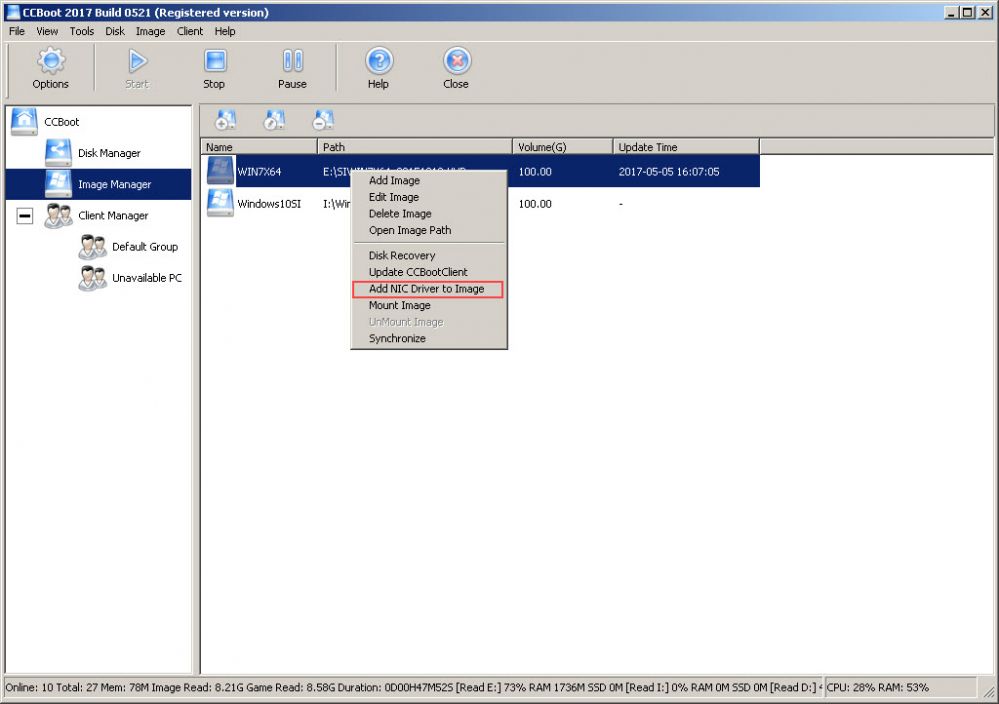
Task: Sort by the Volume(G) column header
Action: [x=563, y=147]
